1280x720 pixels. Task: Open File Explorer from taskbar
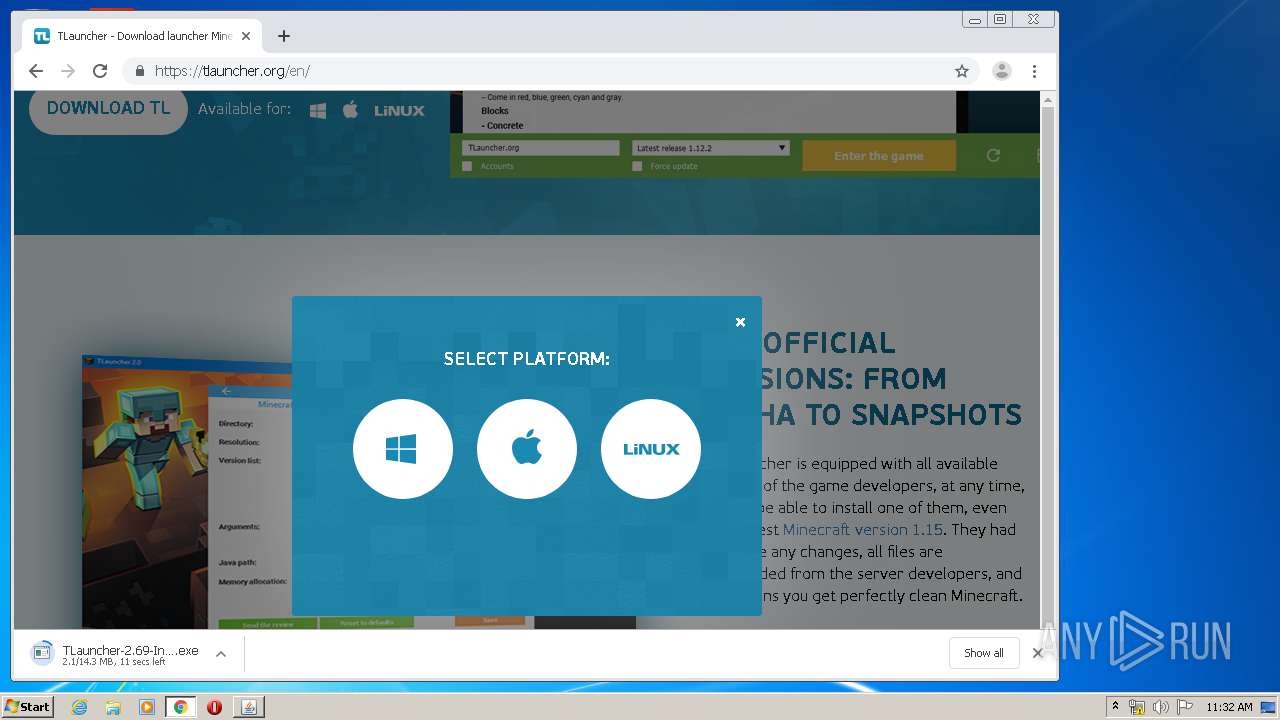pyautogui.click(x=113, y=707)
